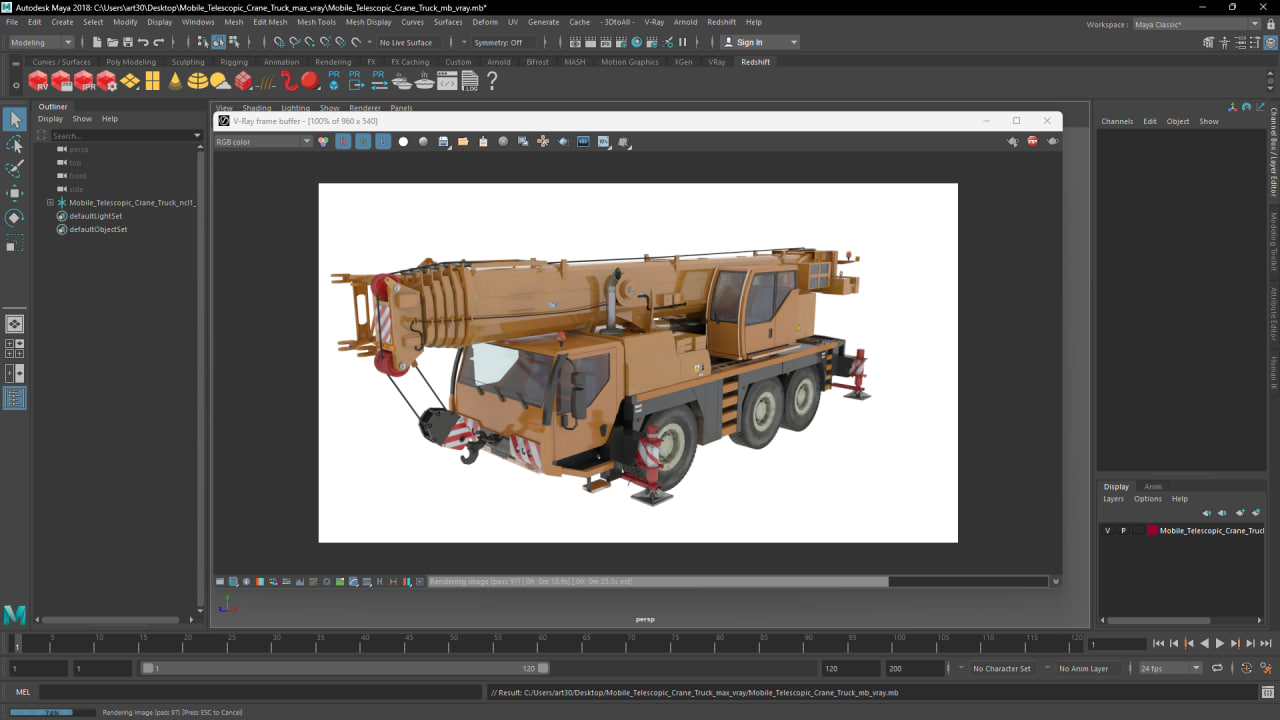Open the Modeling menu set dropdown
1280x720 pixels.
pos(41,42)
